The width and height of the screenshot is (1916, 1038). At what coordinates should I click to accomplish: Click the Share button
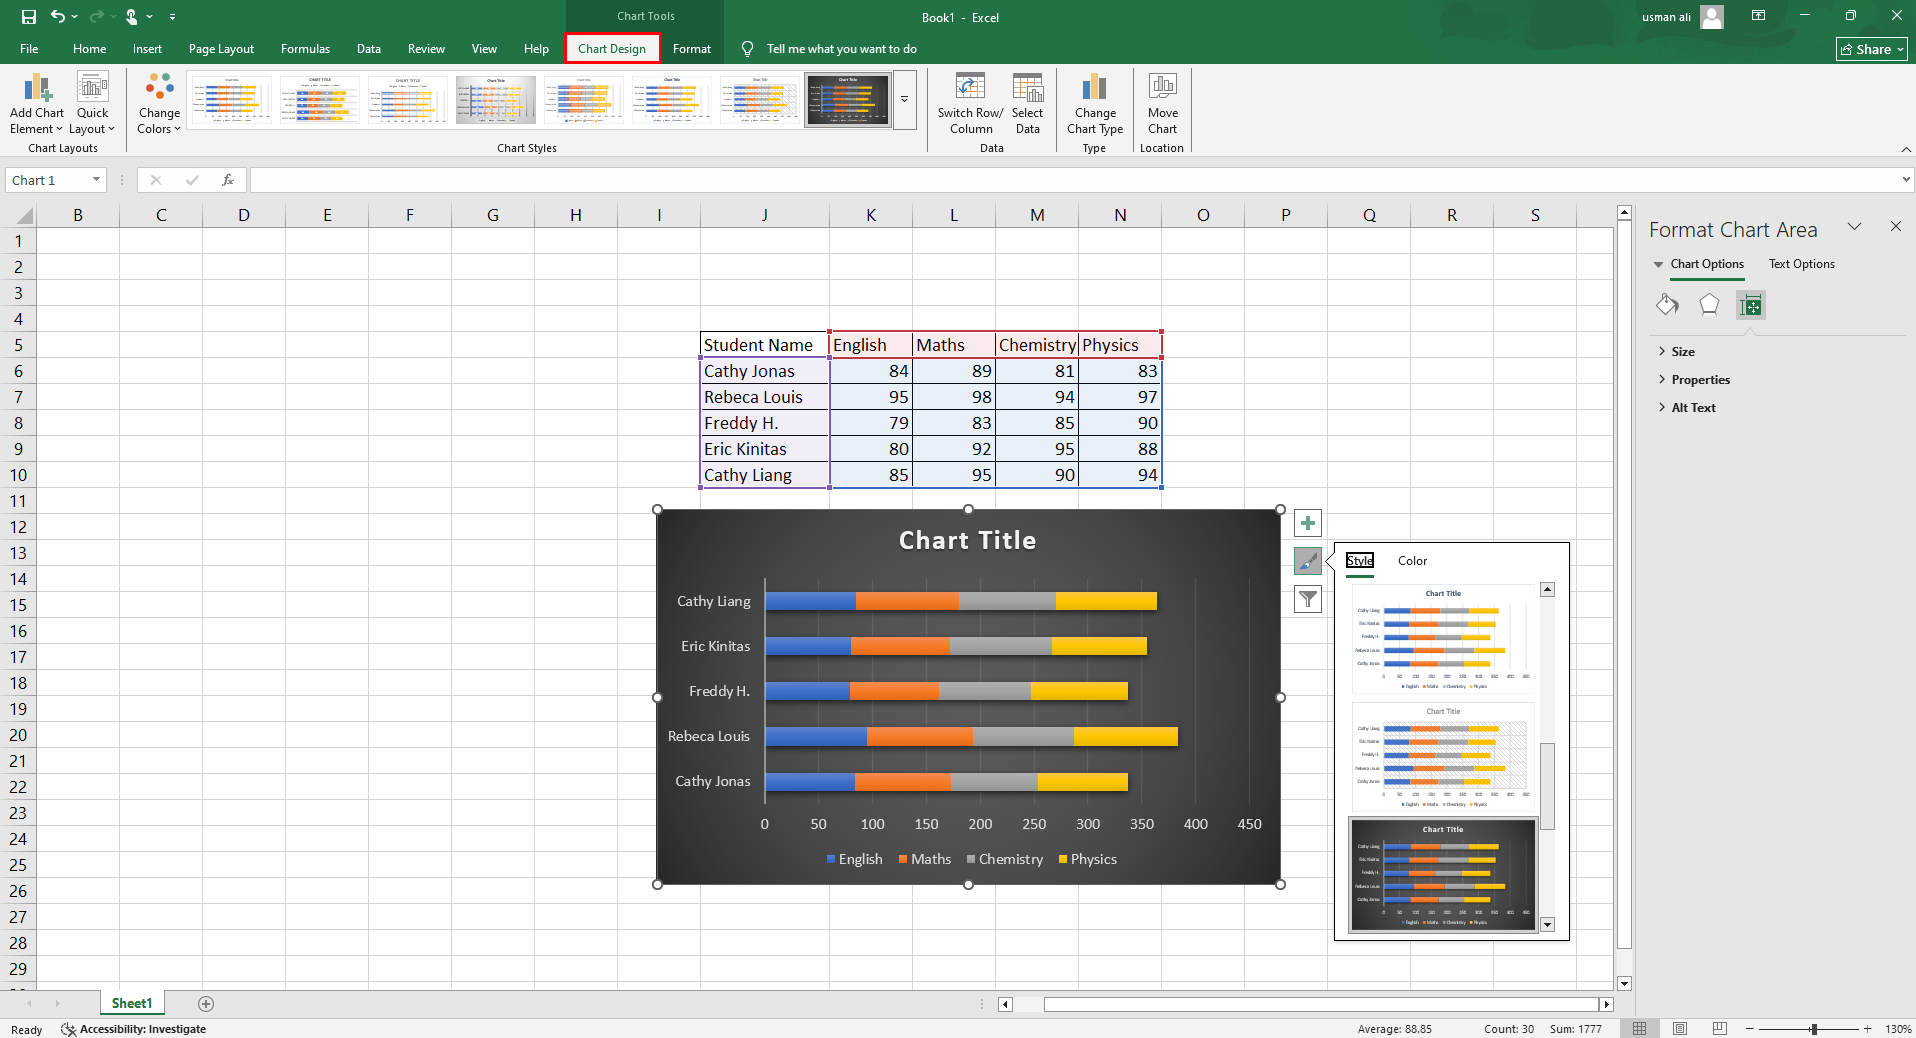(x=1872, y=49)
